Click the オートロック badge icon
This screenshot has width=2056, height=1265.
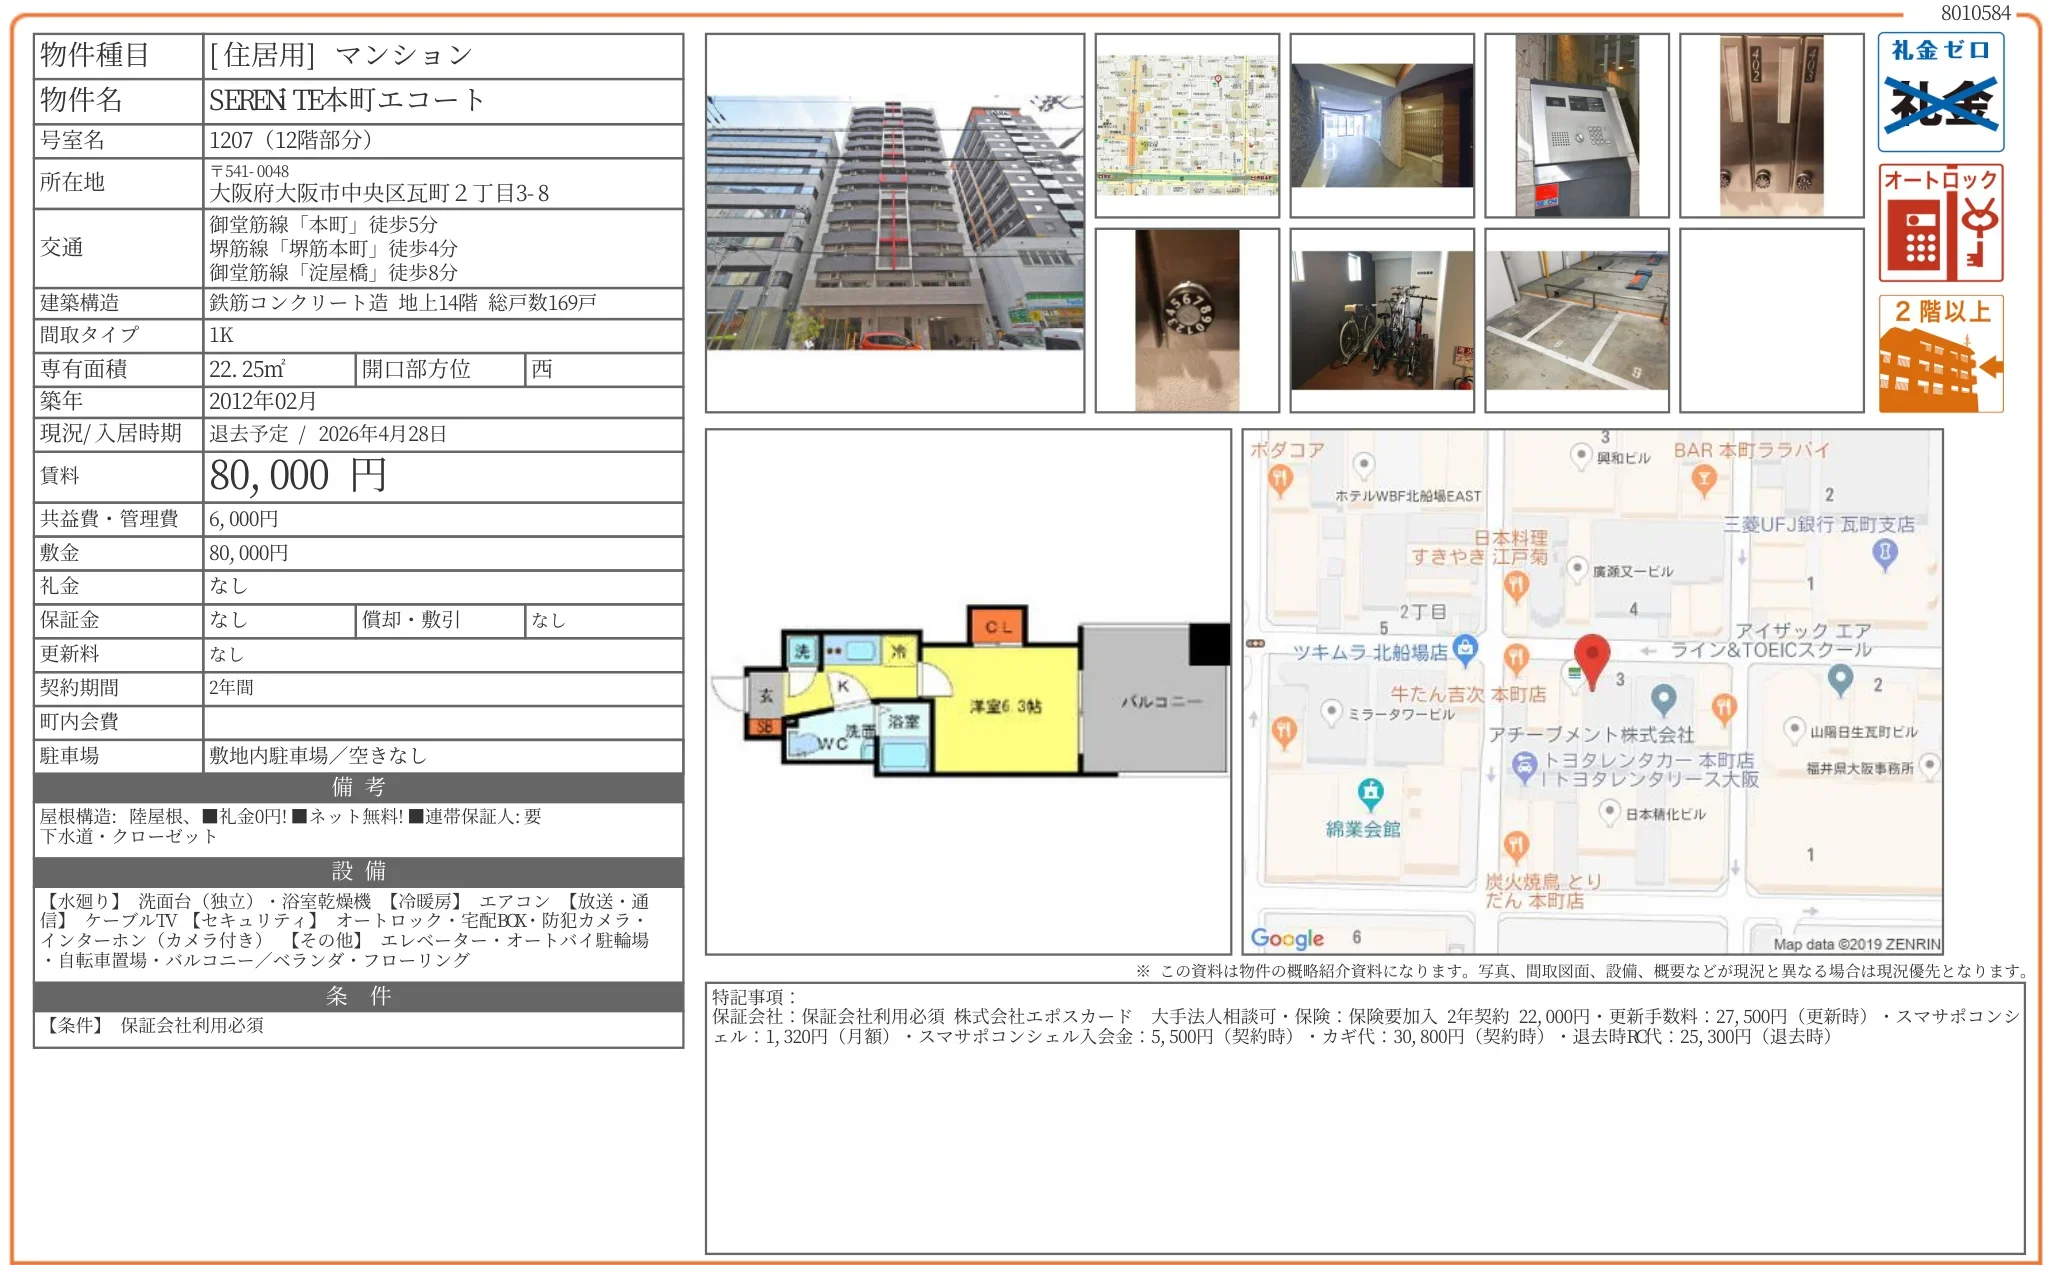coord(1939,223)
